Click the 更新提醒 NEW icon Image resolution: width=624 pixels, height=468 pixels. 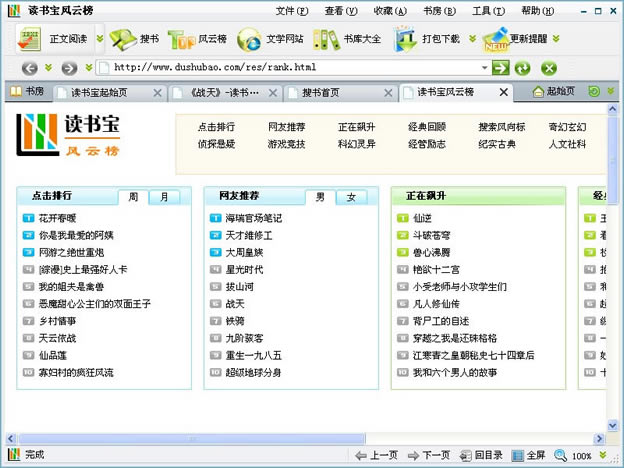click(495, 39)
